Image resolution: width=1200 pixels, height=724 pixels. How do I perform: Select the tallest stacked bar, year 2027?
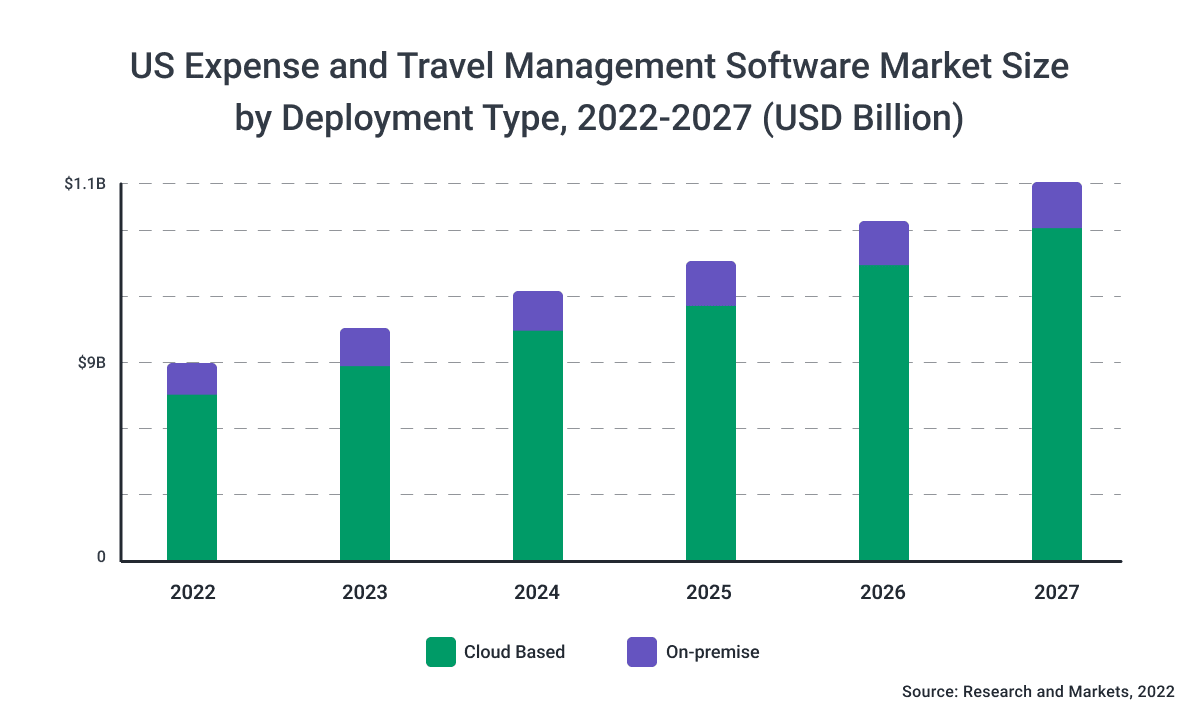point(1056,370)
